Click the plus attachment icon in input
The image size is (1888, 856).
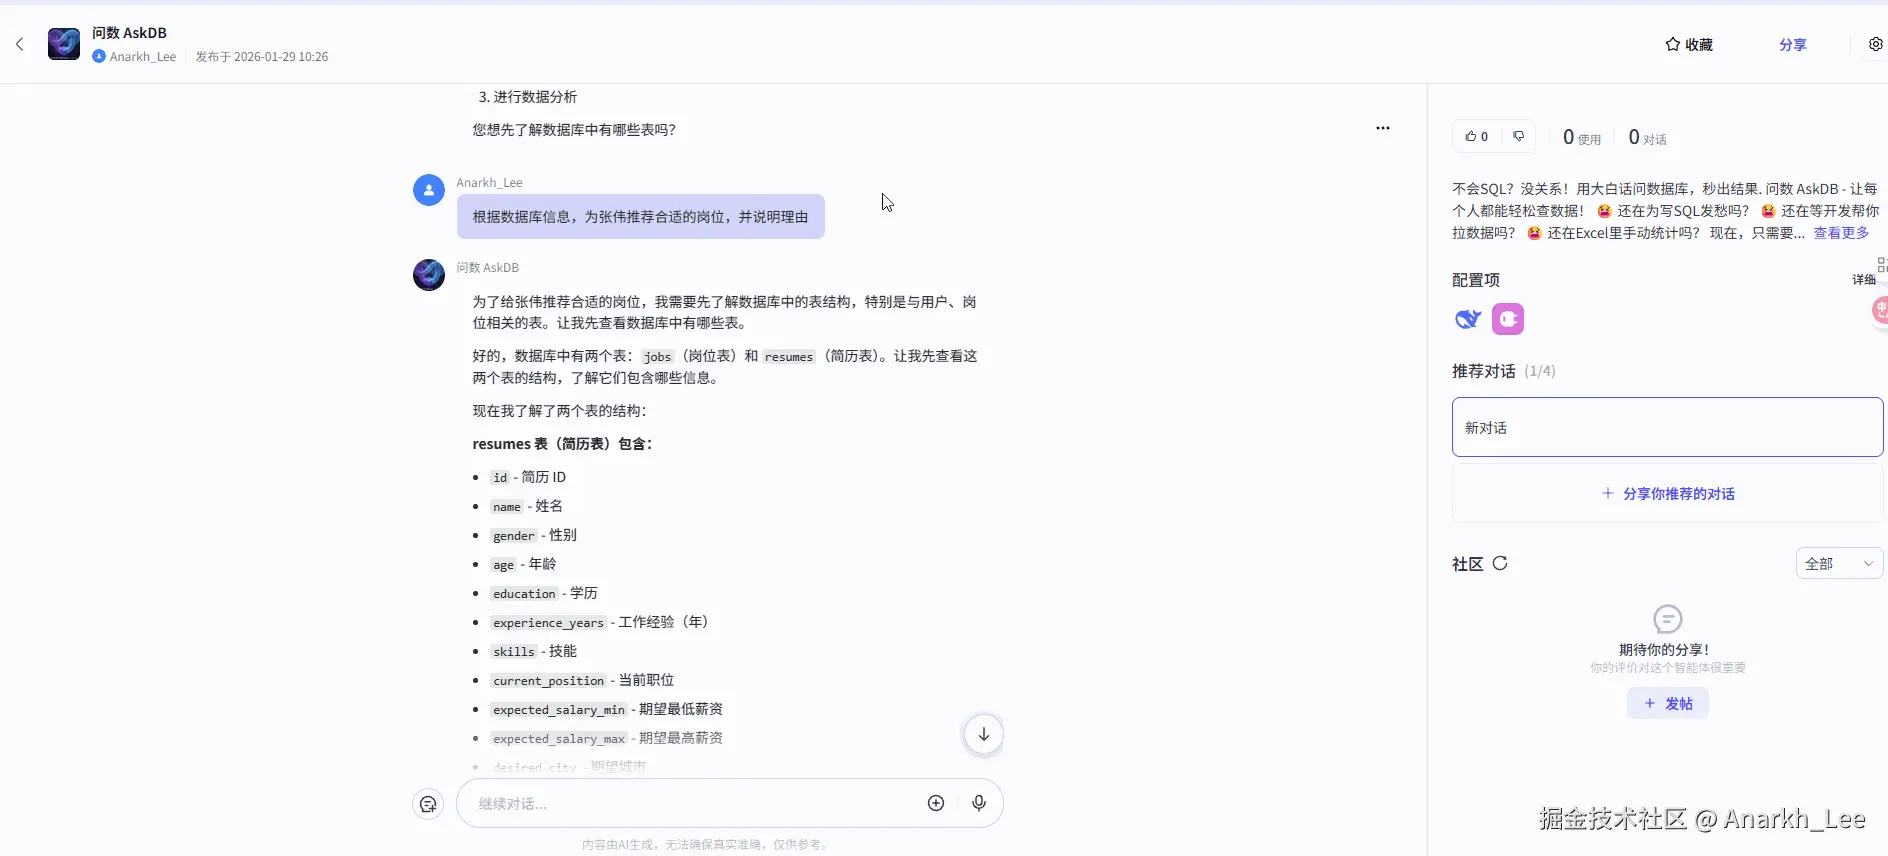tap(936, 803)
